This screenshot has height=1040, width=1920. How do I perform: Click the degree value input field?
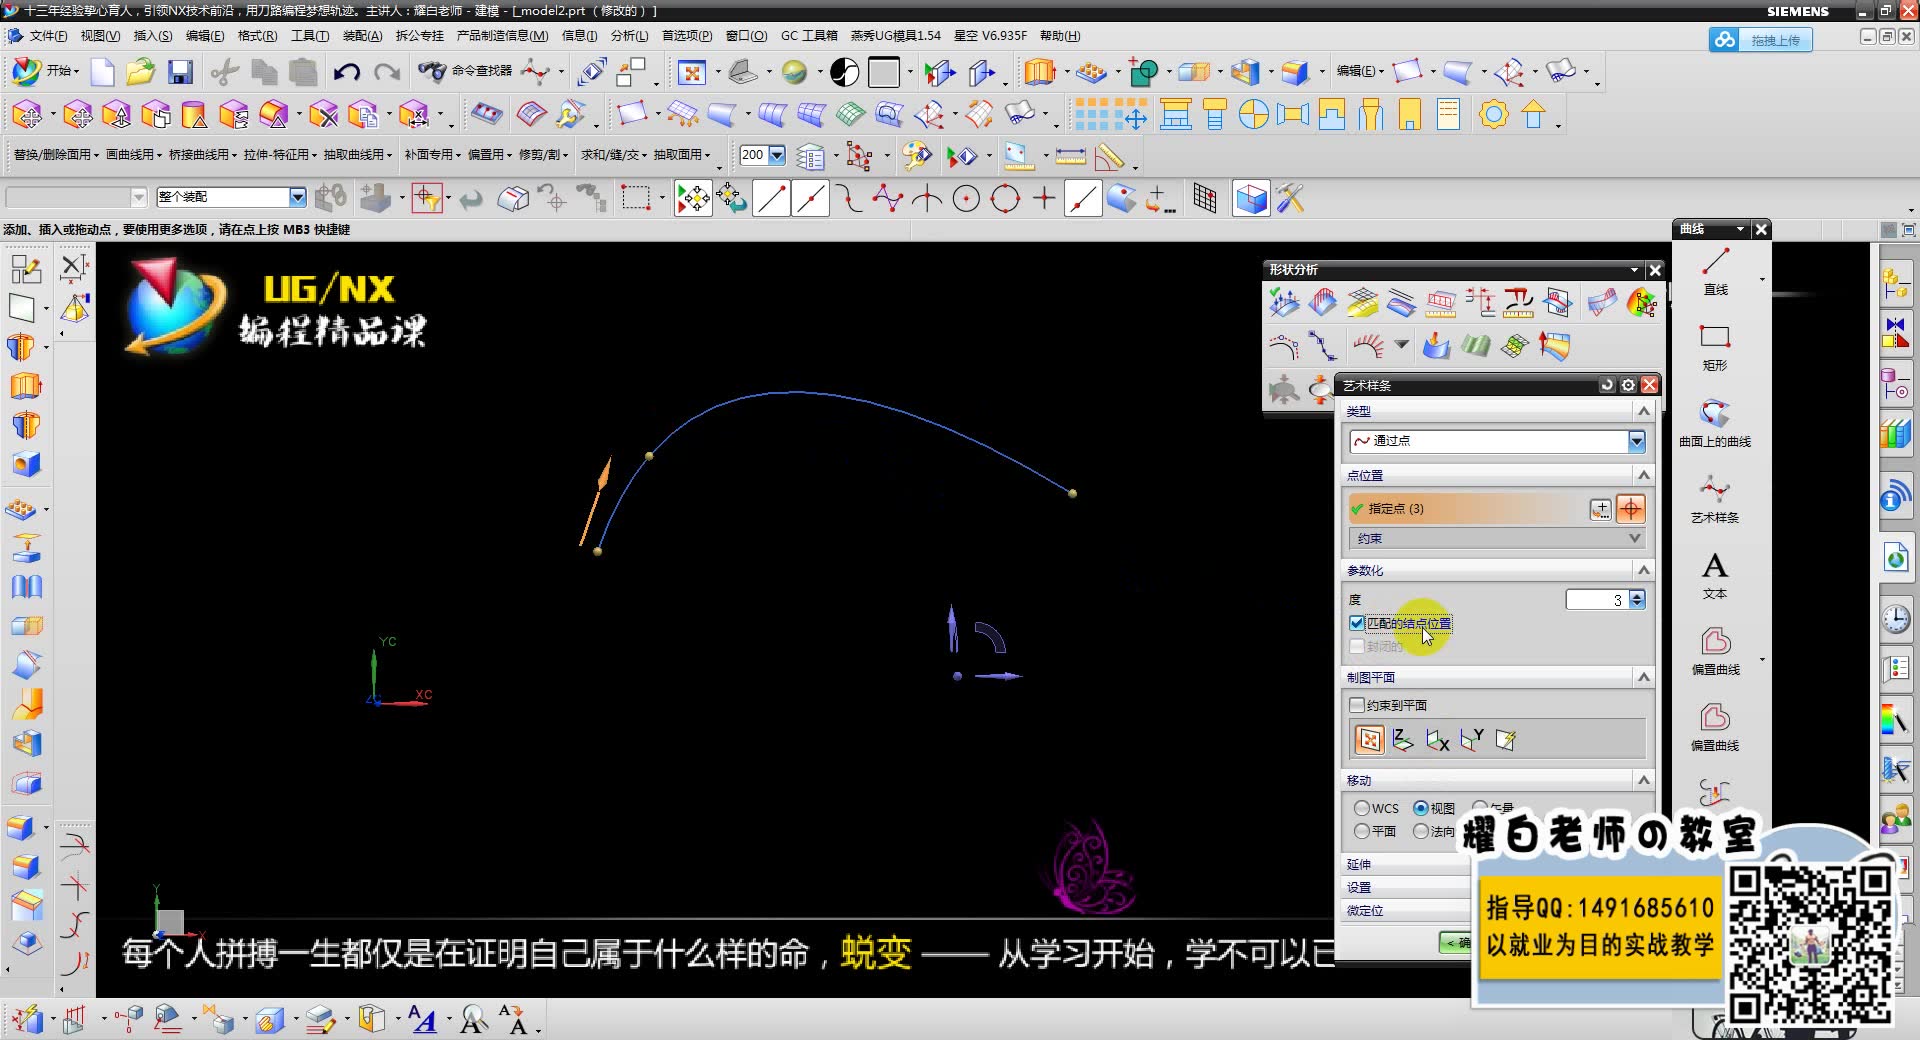point(1597,600)
